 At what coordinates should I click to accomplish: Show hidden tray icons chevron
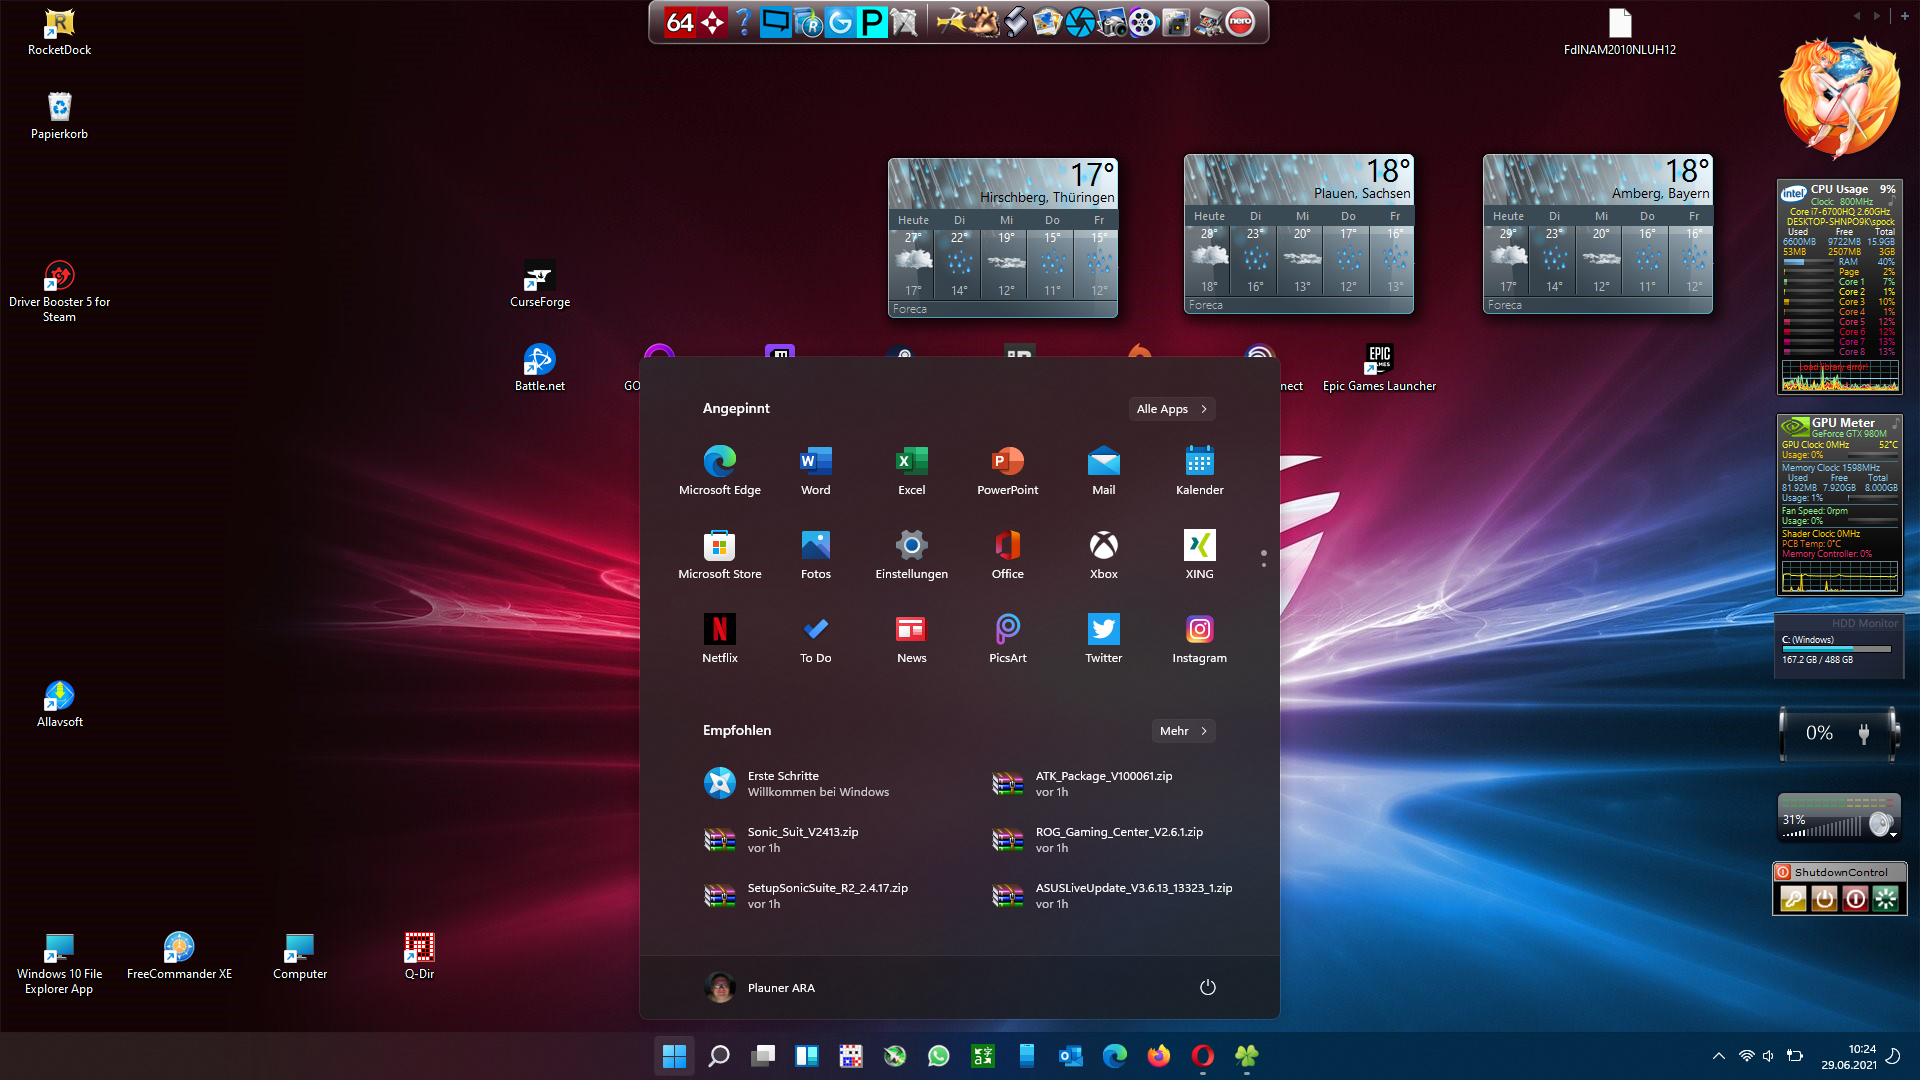click(x=1718, y=1056)
